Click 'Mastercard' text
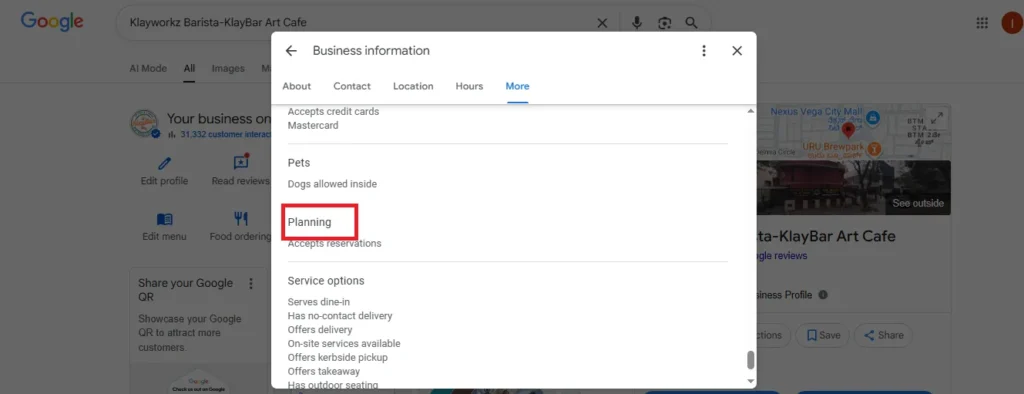This screenshot has width=1024, height=394. tap(313, 125)
